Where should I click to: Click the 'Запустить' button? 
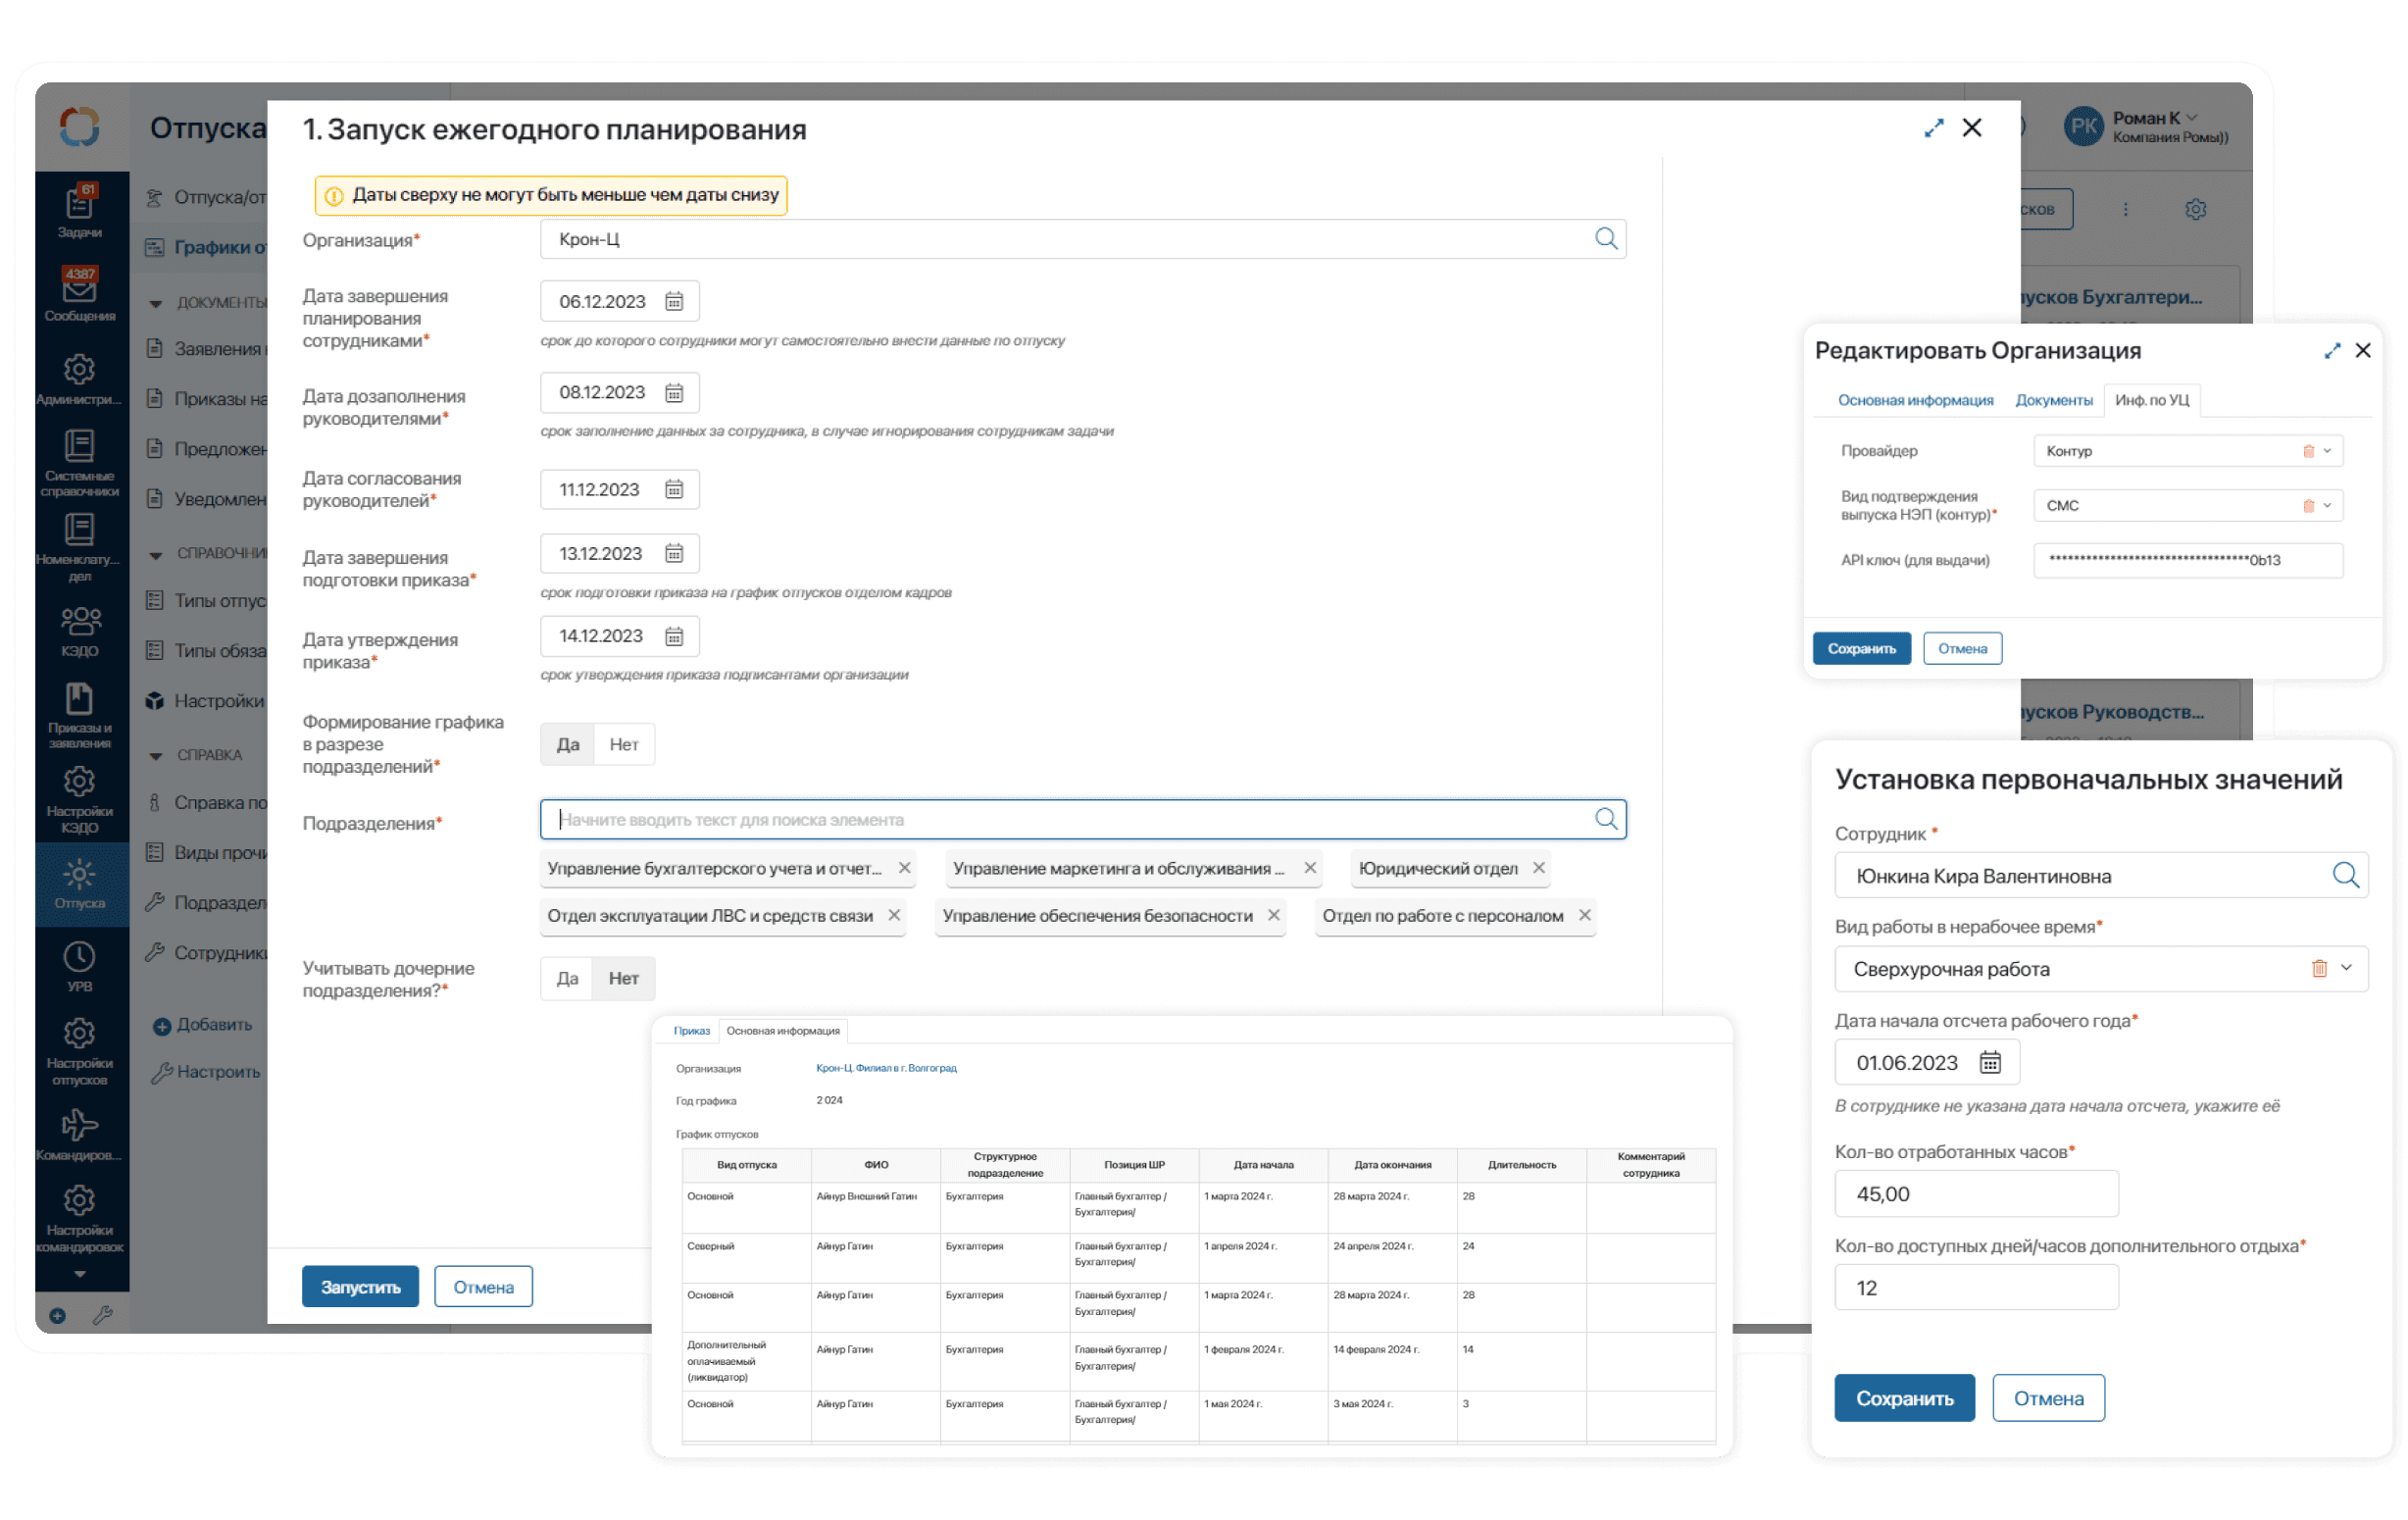coord(360,1287)
